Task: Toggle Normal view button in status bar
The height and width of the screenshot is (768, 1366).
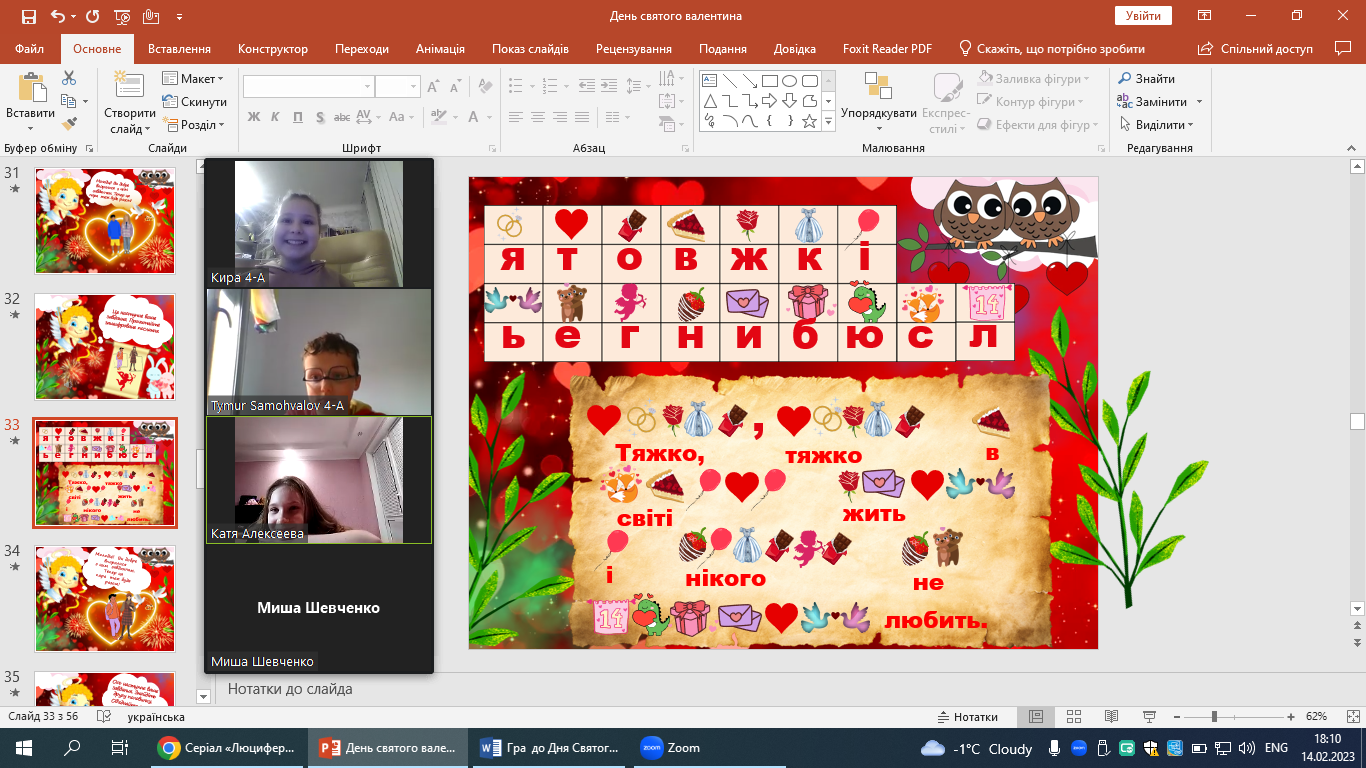Action: pyautogui.click(x=1036, y=717)
